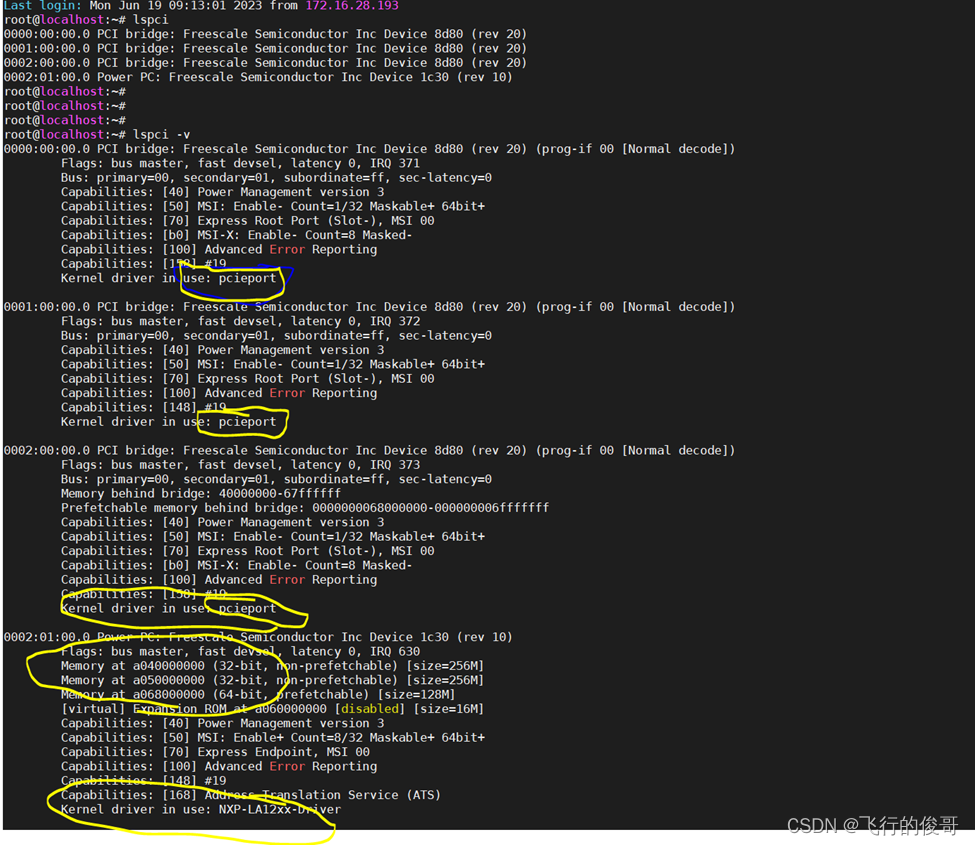Viewport: 975px width, 845px height.
Task: Click the Express Endpoint MSI 00 text
Action: click(280, 751)
